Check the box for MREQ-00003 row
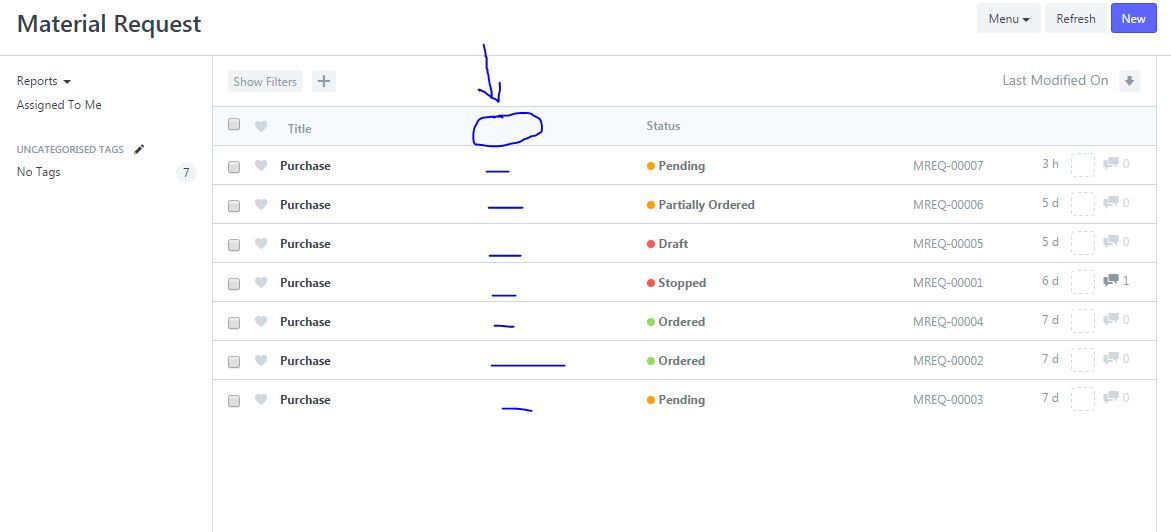1171x532 pixels. pos(234,401)
